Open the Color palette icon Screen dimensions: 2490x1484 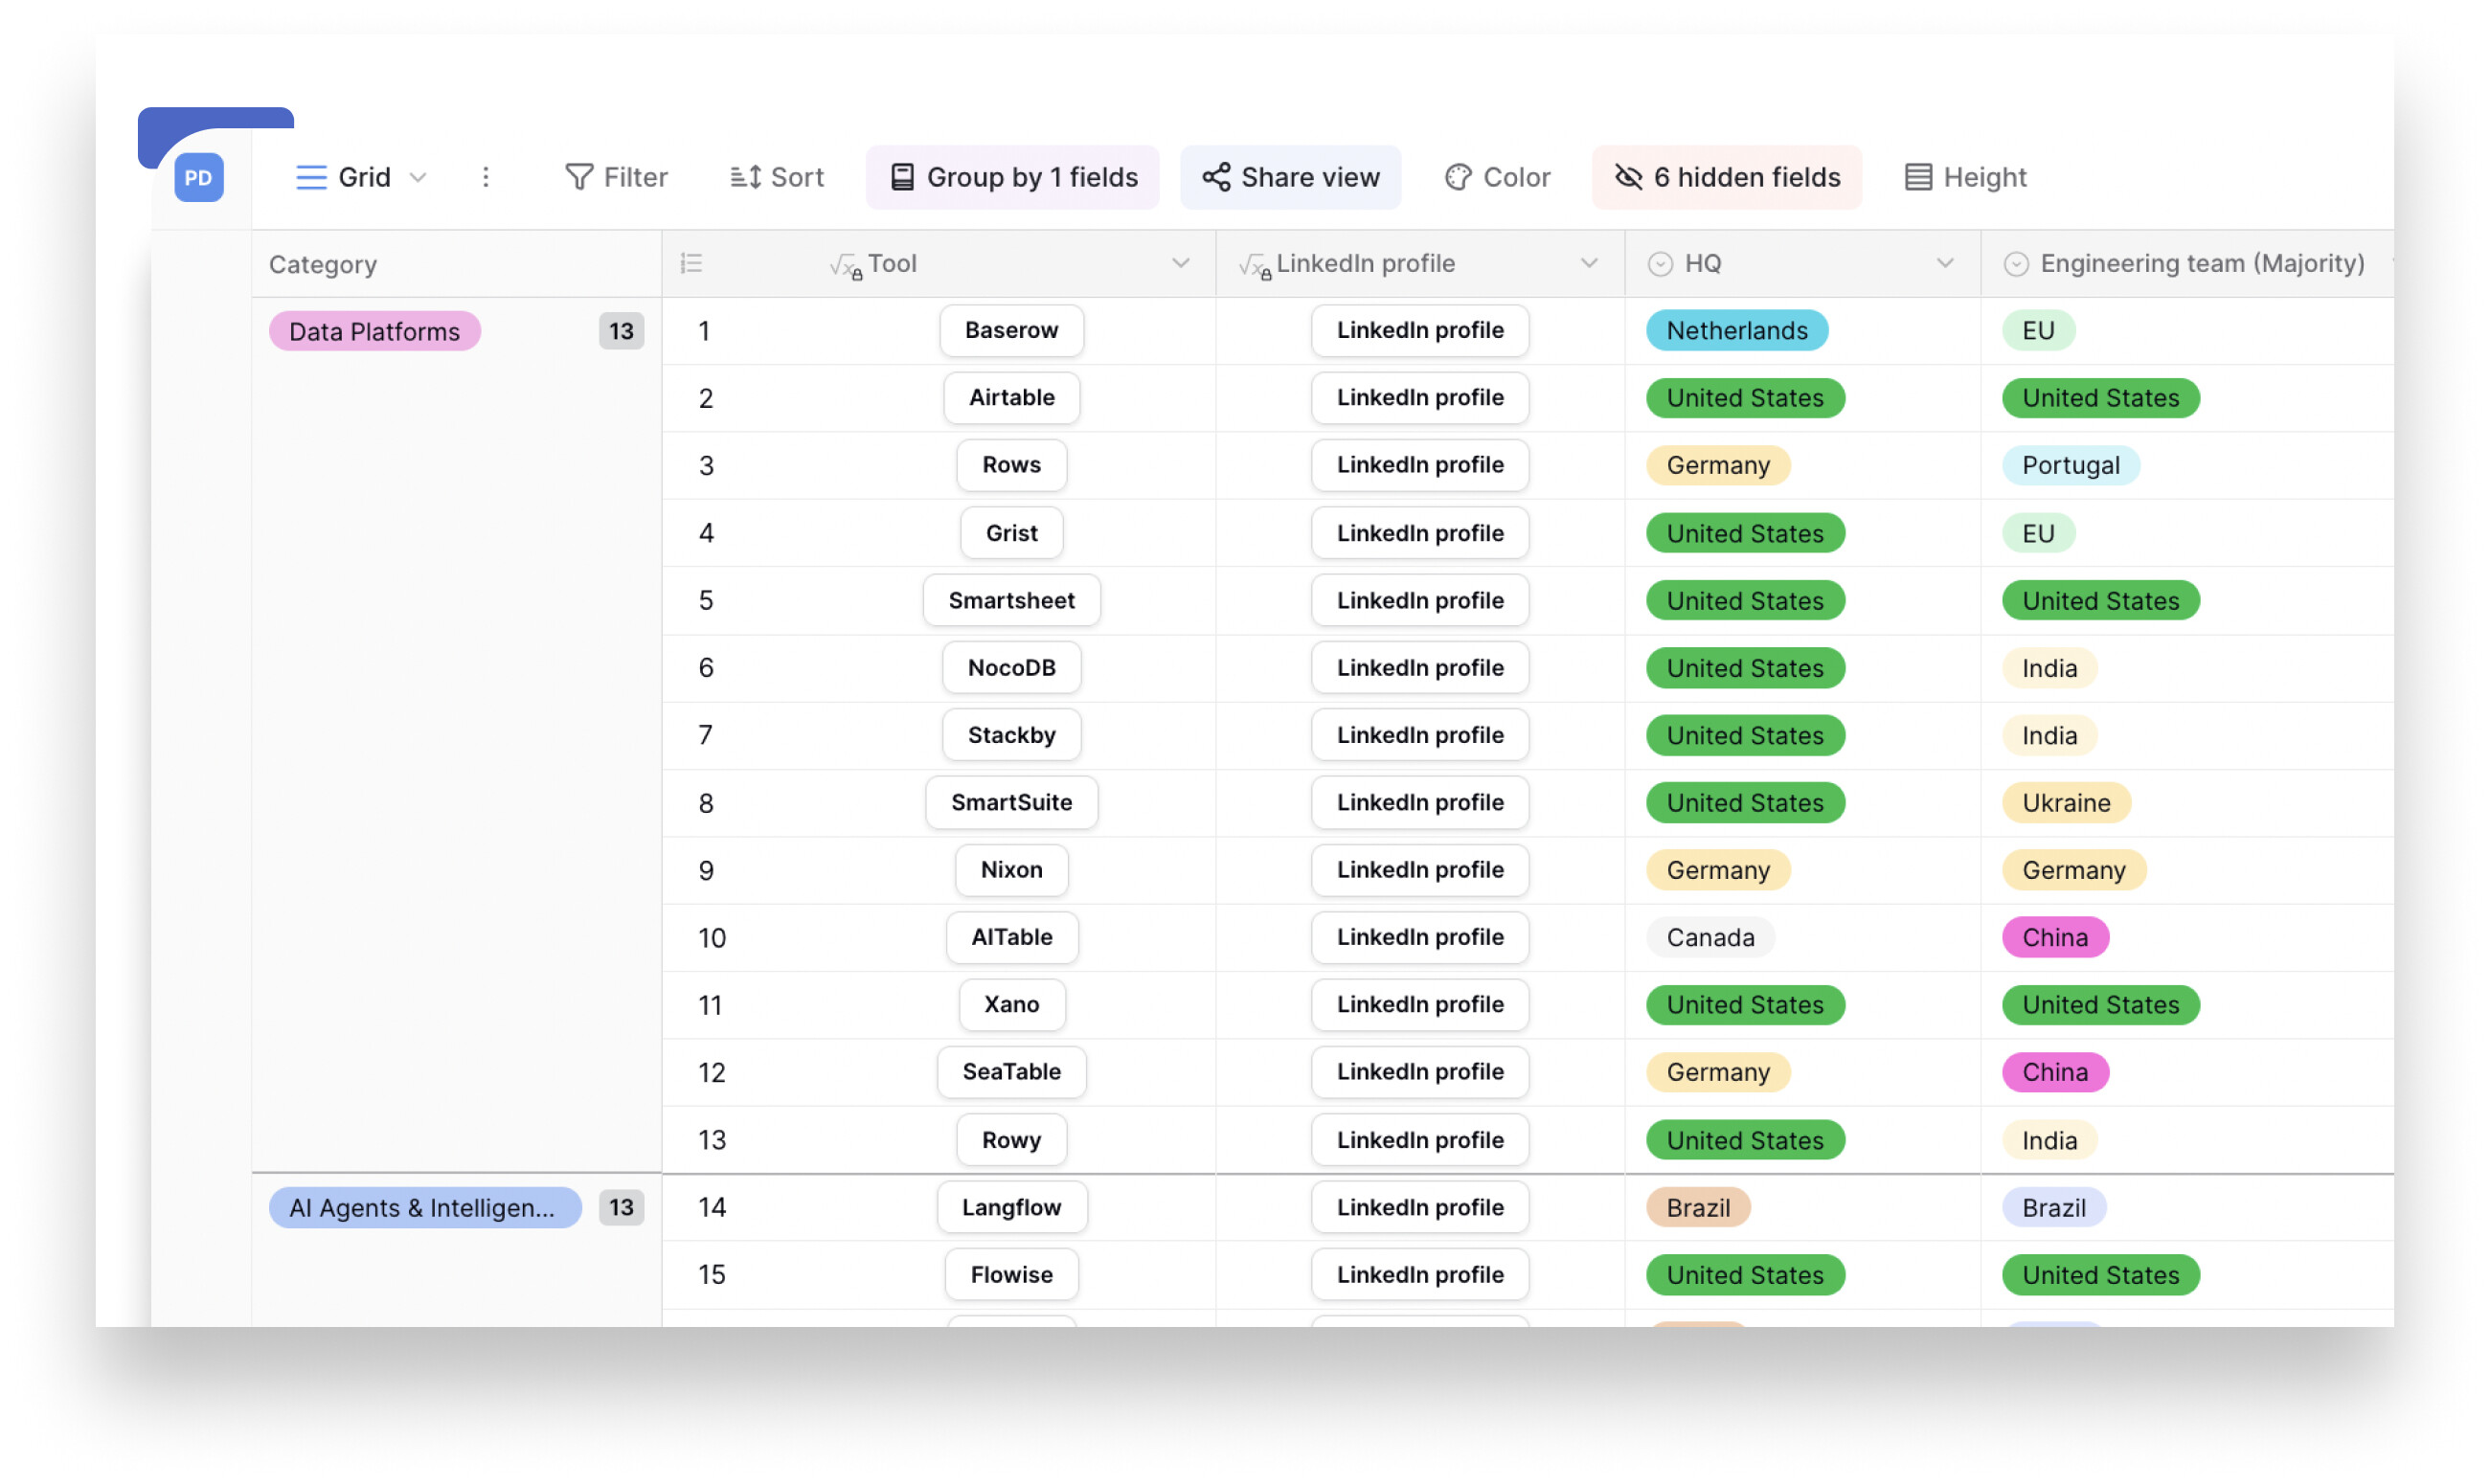tap(1457, 177)
